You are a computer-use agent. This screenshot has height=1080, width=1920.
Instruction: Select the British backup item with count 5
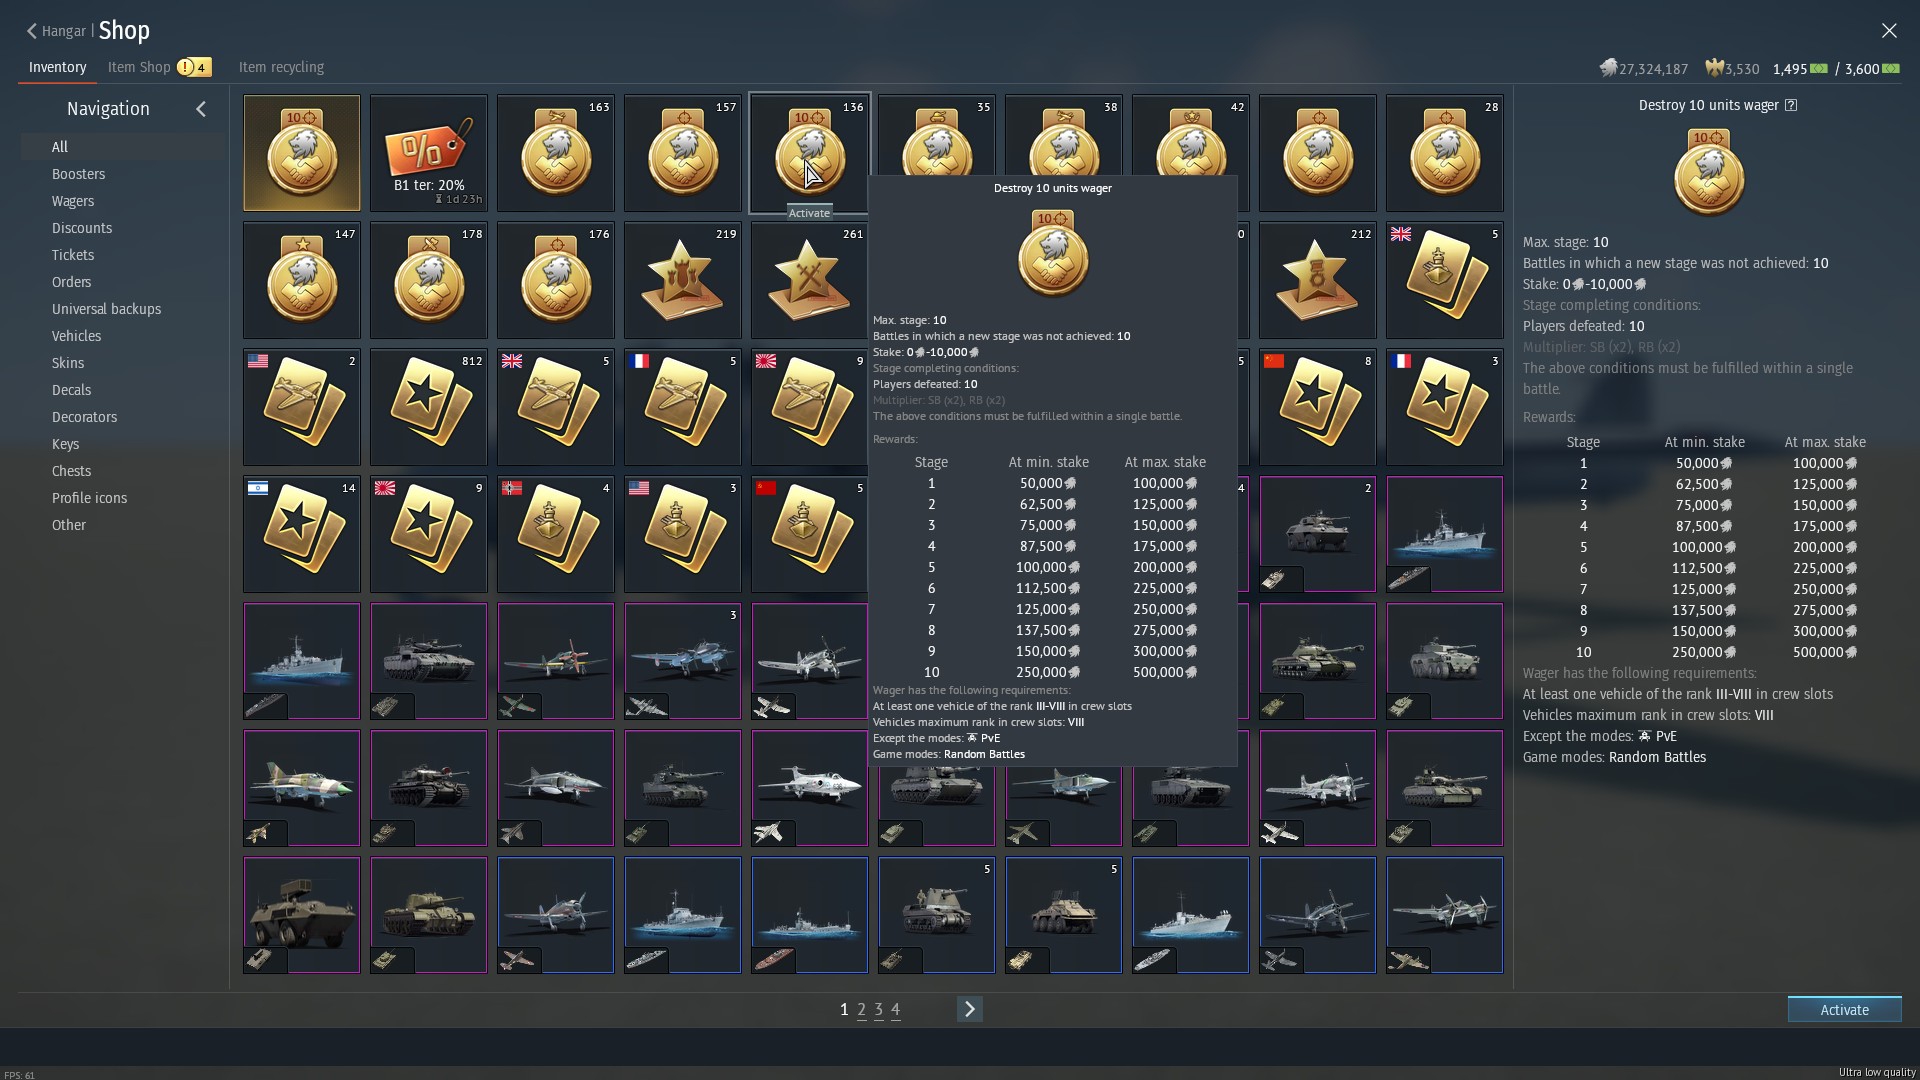[x=1444, y=280]
